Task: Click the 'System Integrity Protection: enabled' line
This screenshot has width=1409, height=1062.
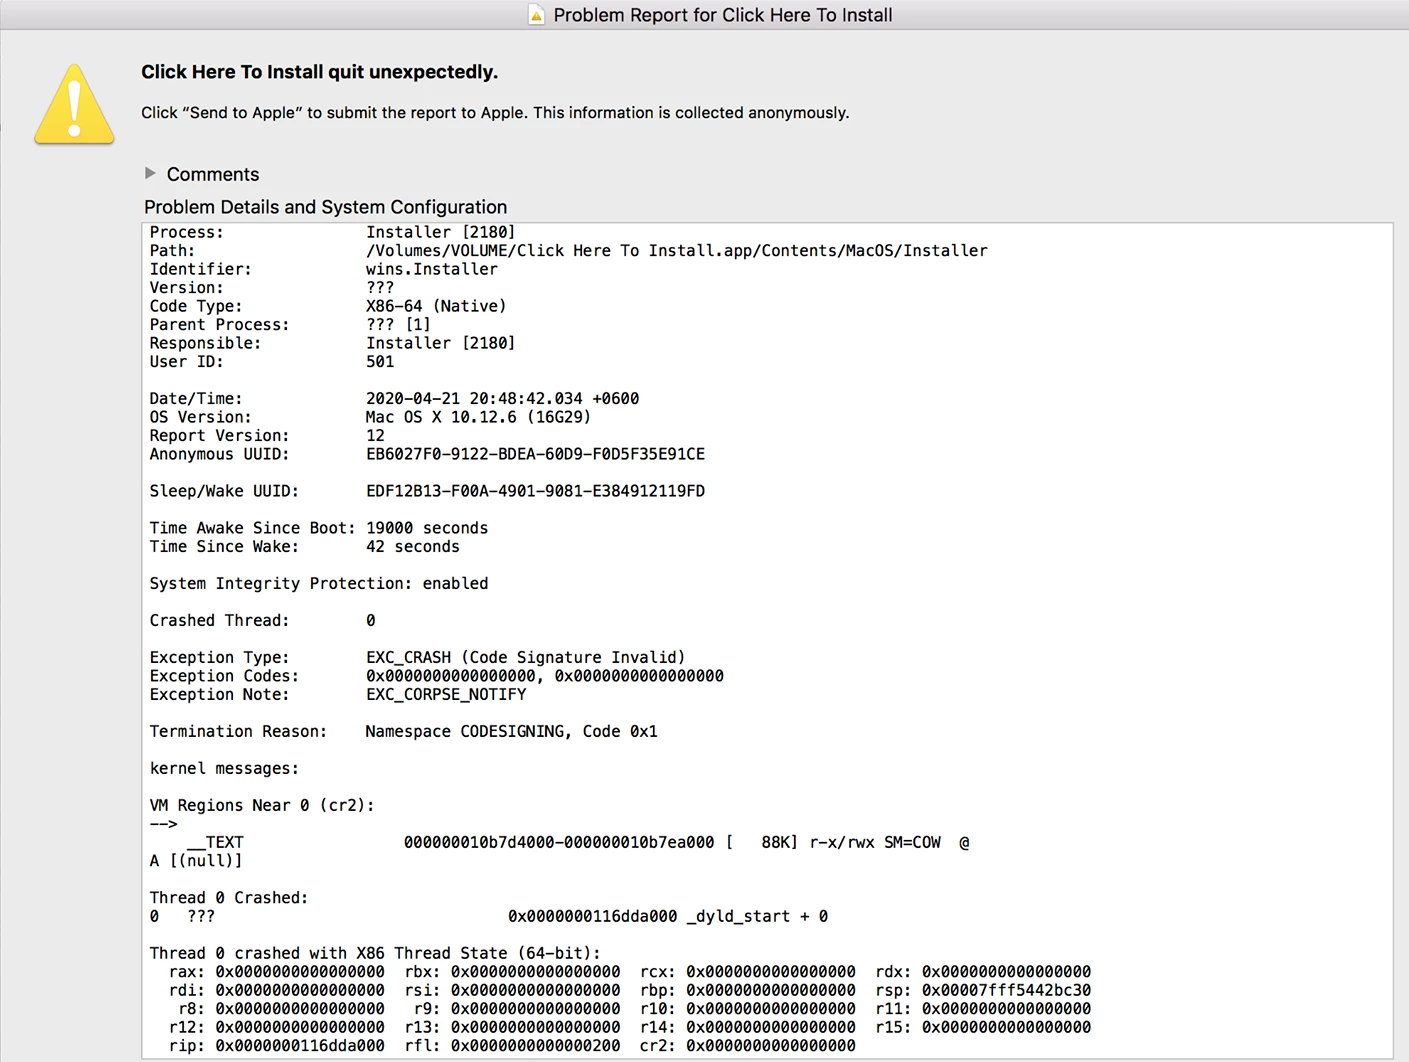Action: [x=319, y=584]
